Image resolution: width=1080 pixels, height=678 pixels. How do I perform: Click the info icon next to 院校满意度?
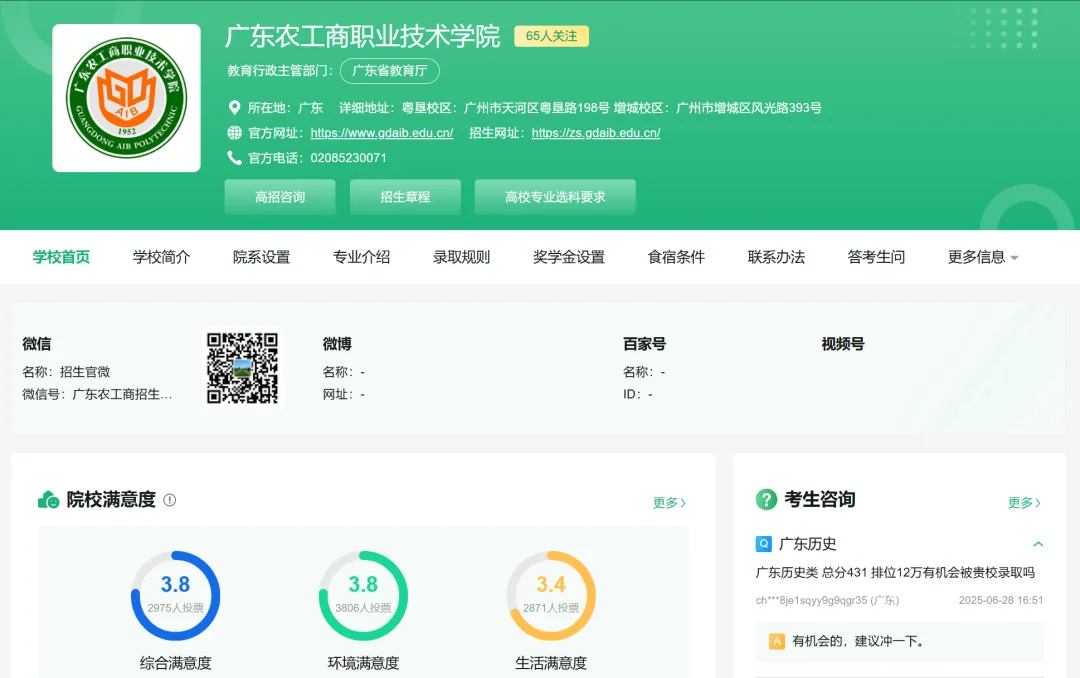pyautogui.click(x=169, y=500)
